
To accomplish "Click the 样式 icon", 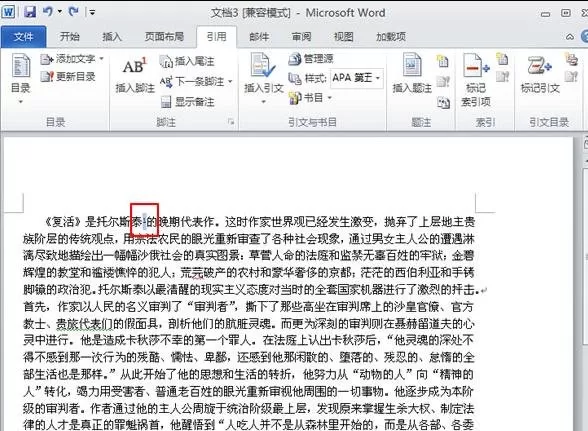I will pos(295,79).
